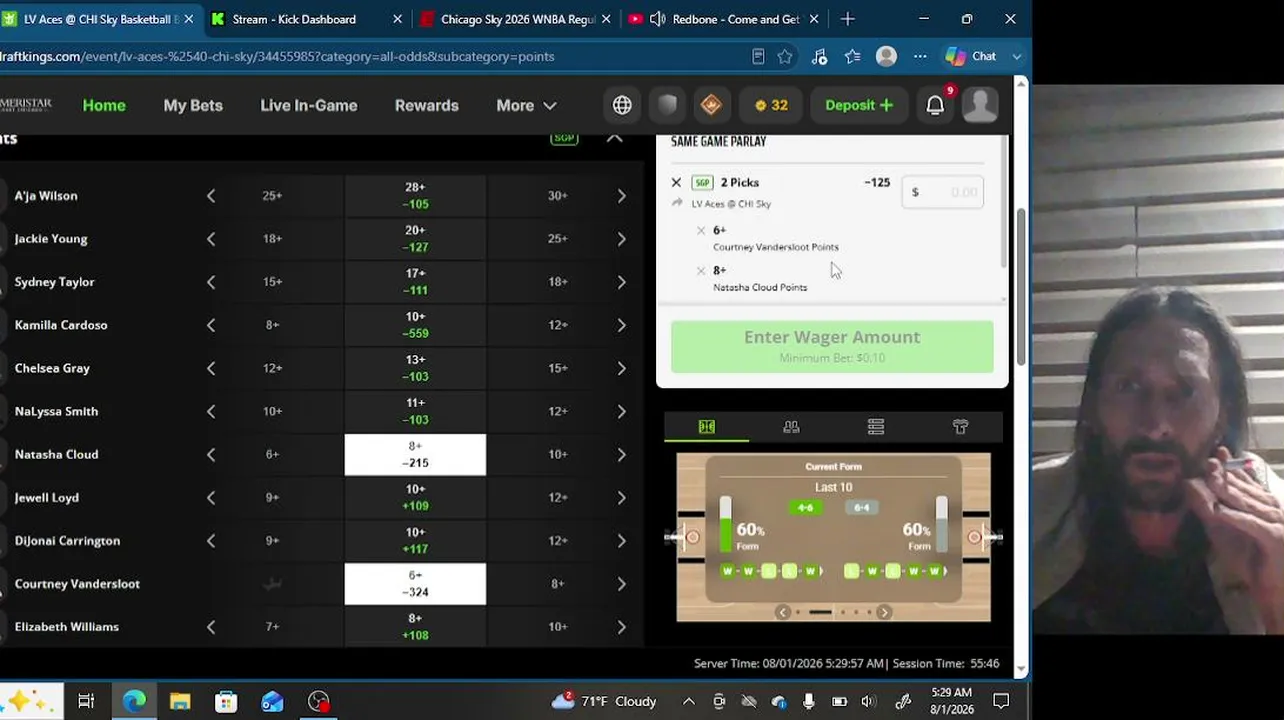Open the reading view icon in address bar
Screen dimensions: 1284x720
[758, 57]
